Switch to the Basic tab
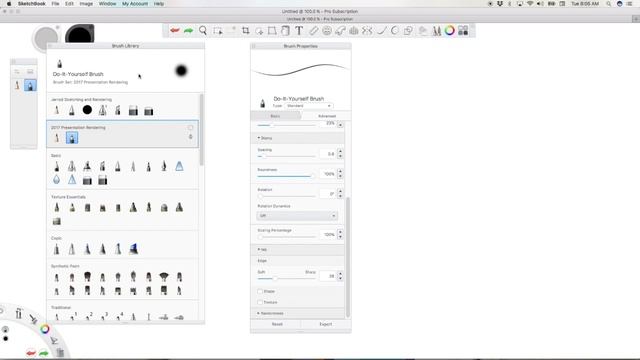The height and width of the screenshot is (360, 640). pos(276,116)
